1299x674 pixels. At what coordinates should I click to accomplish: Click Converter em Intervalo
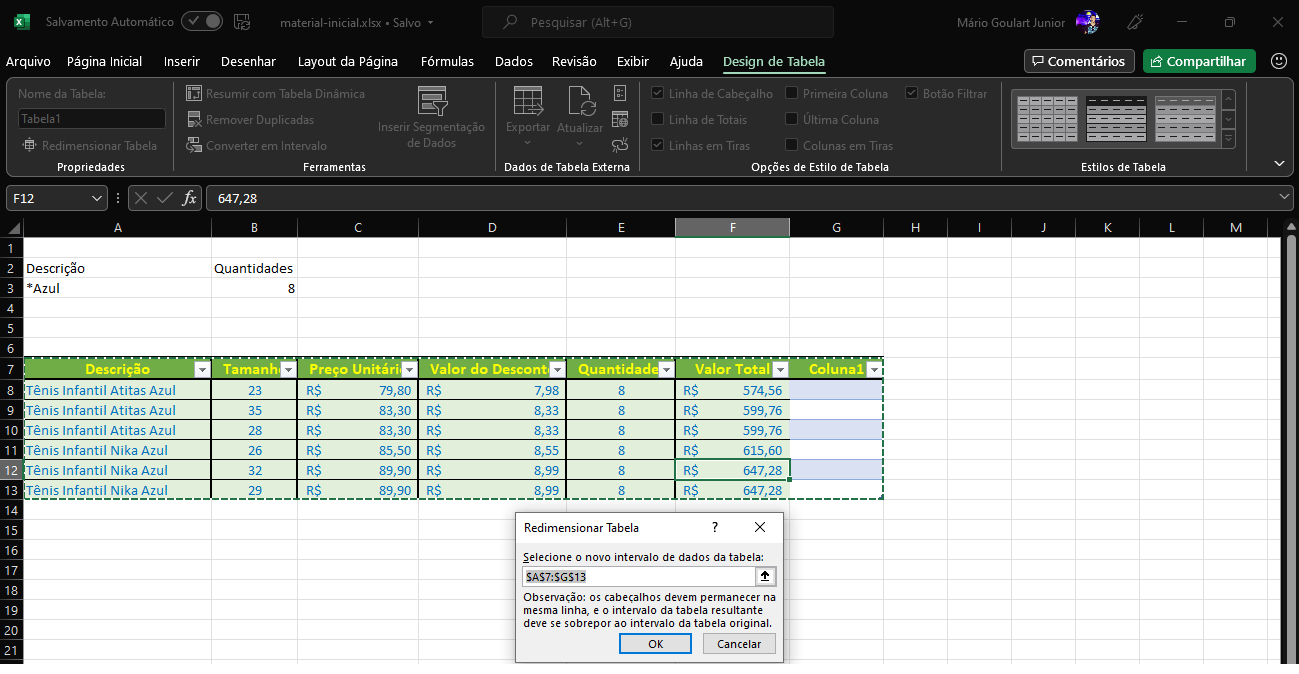pyautogui.click(x=257, y=145)
